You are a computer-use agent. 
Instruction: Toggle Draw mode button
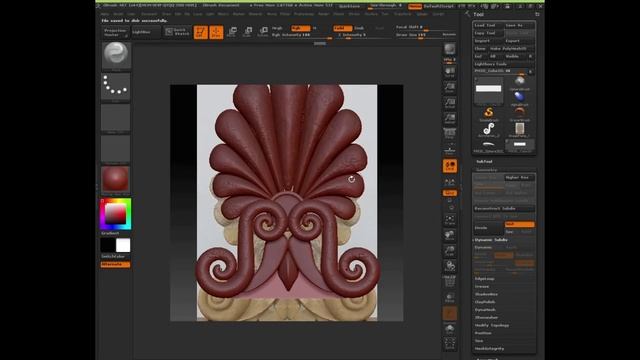point(216,32)
